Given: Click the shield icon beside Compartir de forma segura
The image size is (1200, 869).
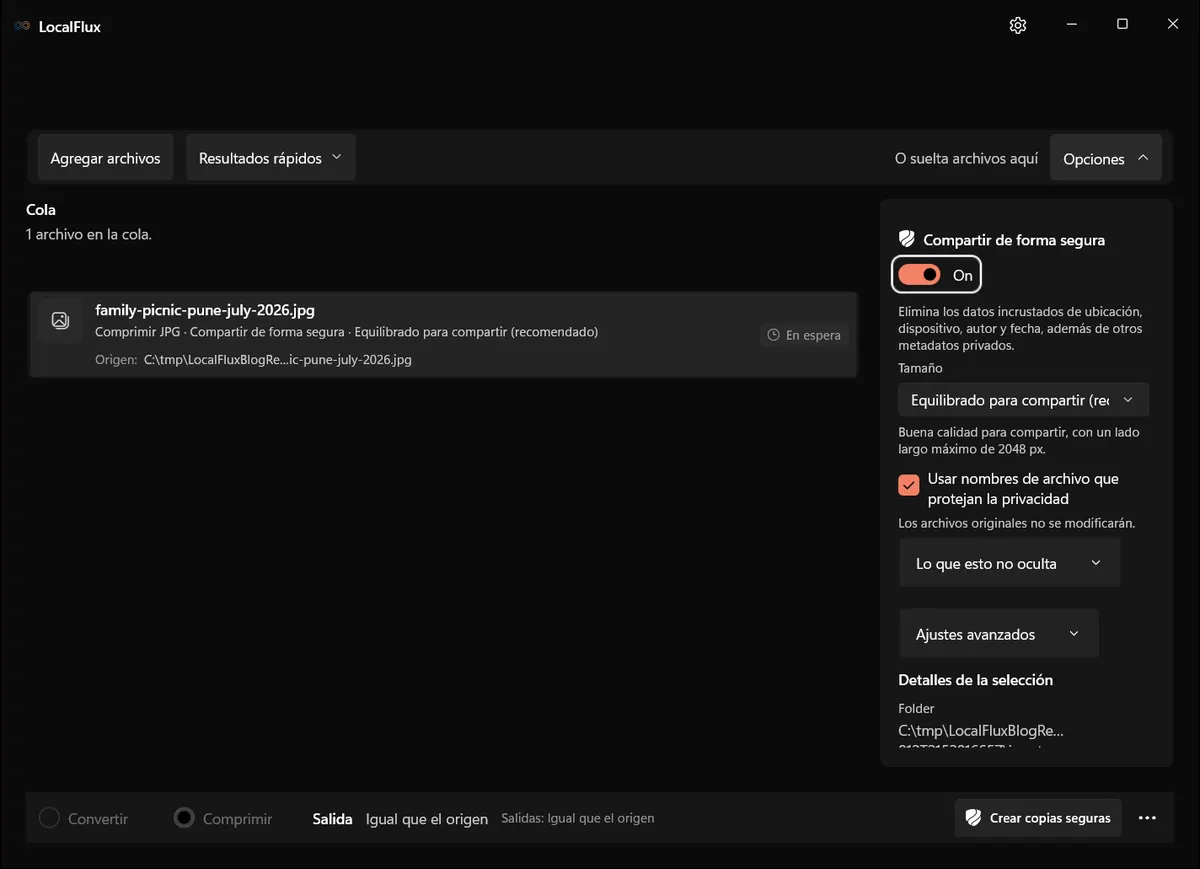Looking at the screenshot, I should (x=907, y=239).
